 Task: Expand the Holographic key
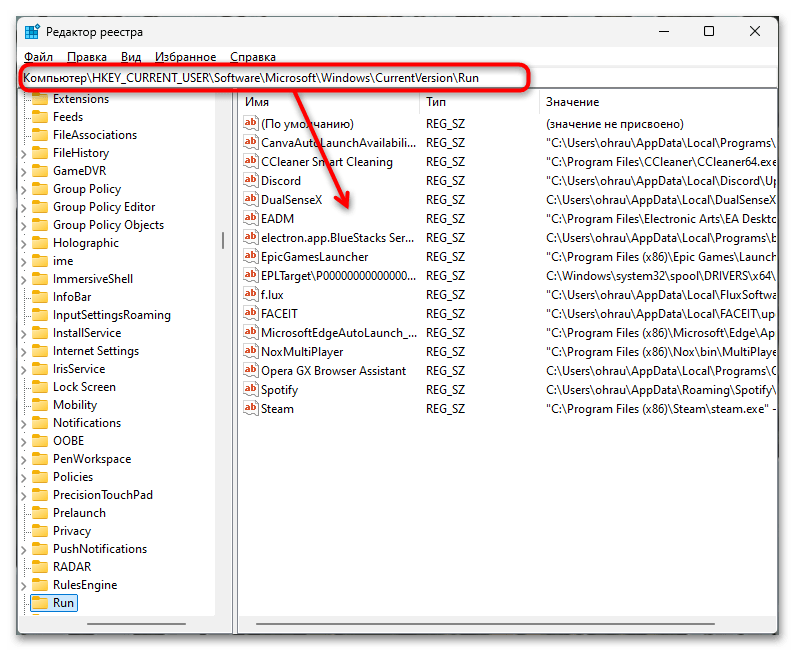pos(24,243)
